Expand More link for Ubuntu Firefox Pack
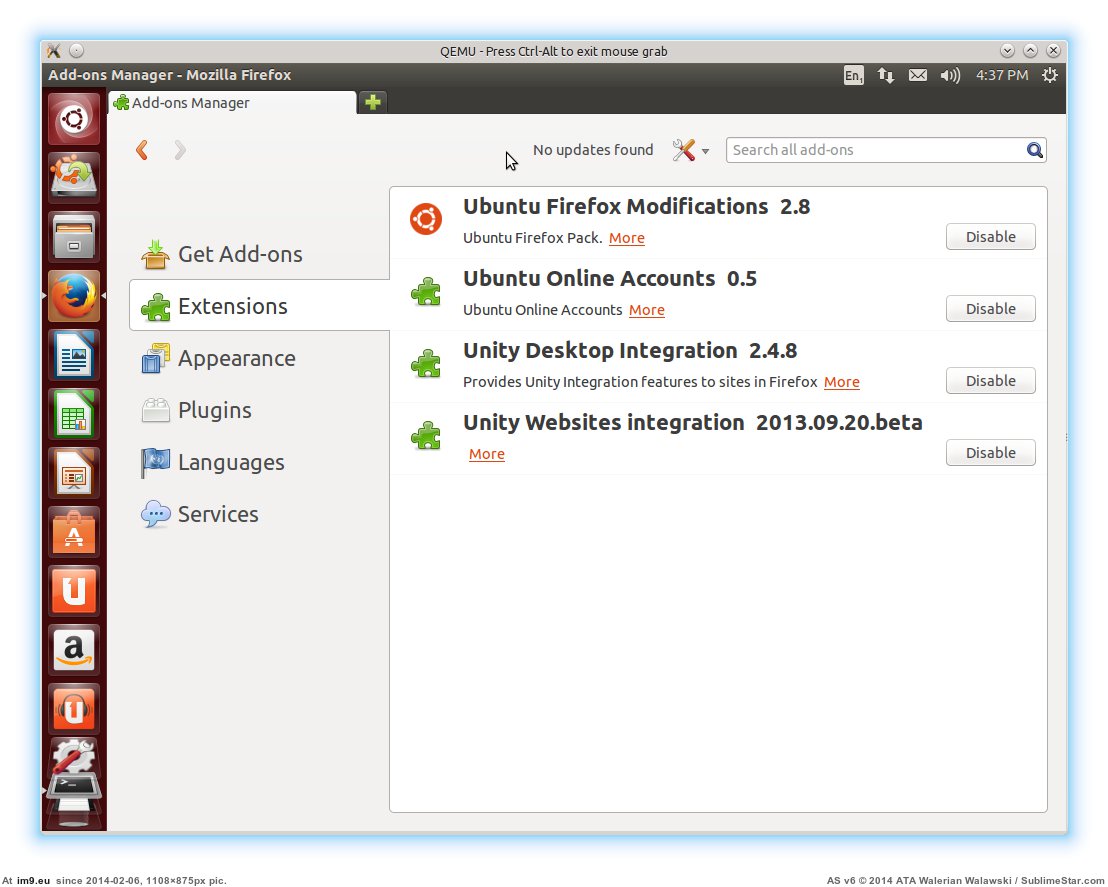This screenshot has height=887, width=1108. coord(627,238)
